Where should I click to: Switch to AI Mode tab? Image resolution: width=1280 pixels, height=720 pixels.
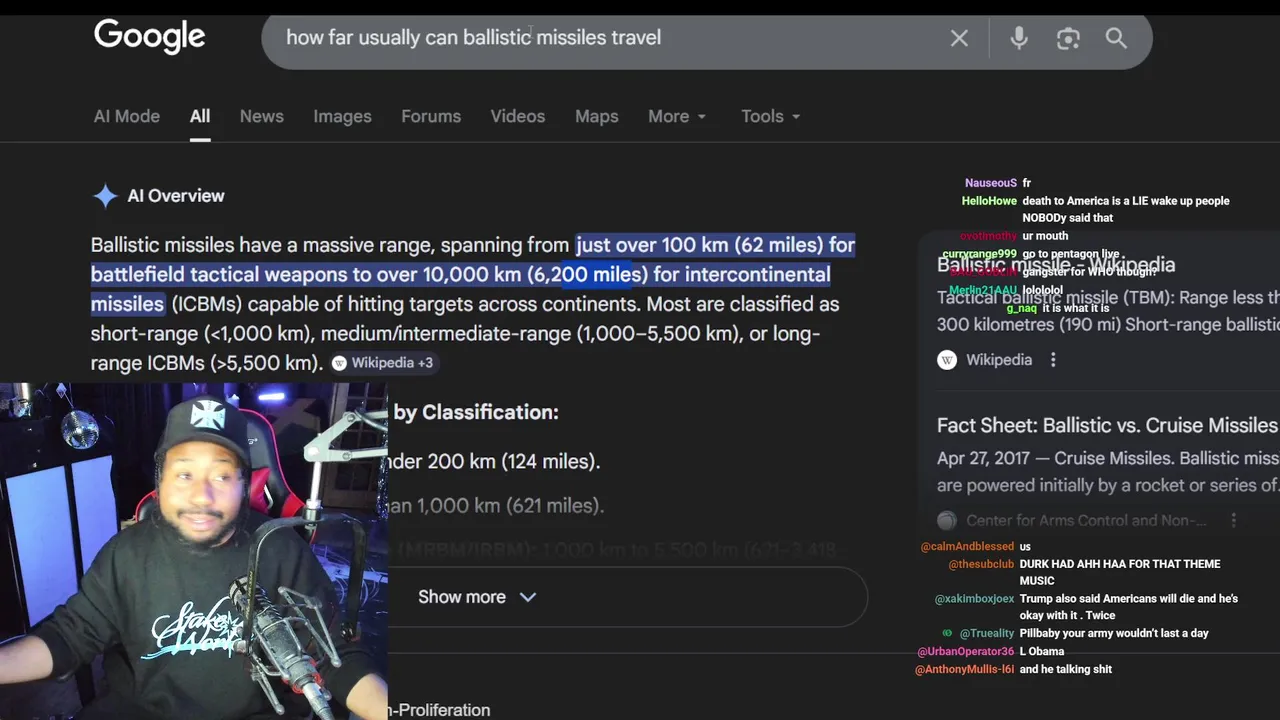point(127,116)
